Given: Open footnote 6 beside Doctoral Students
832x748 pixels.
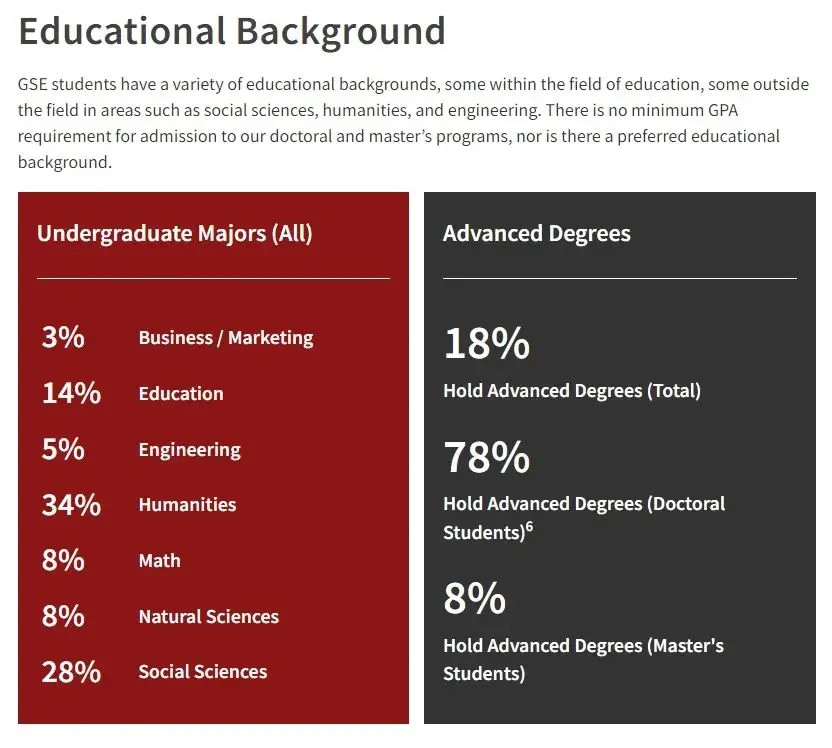Looking at the screenshot, I should coord(529,527).
